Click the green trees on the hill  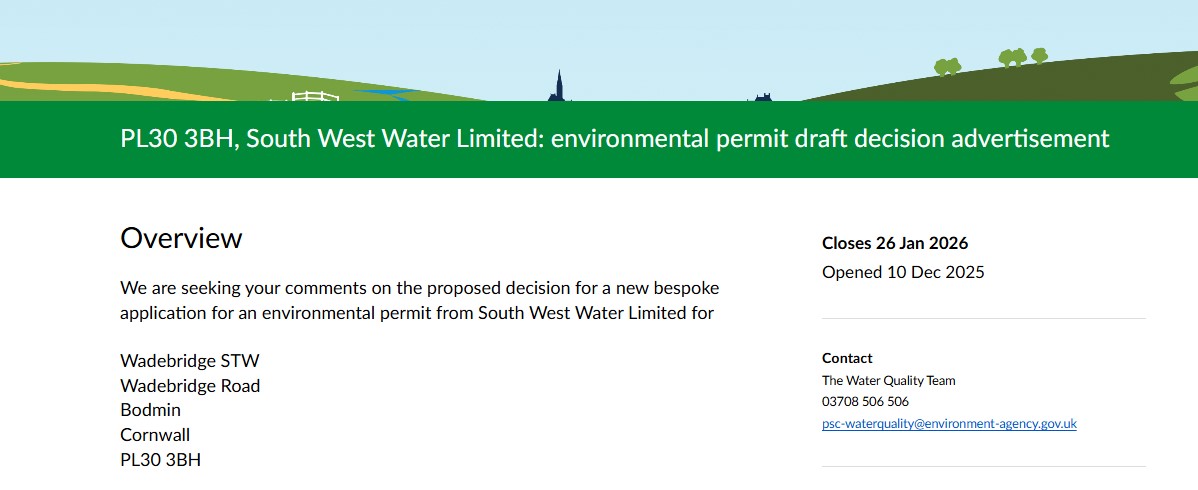tap(1012, 59)
